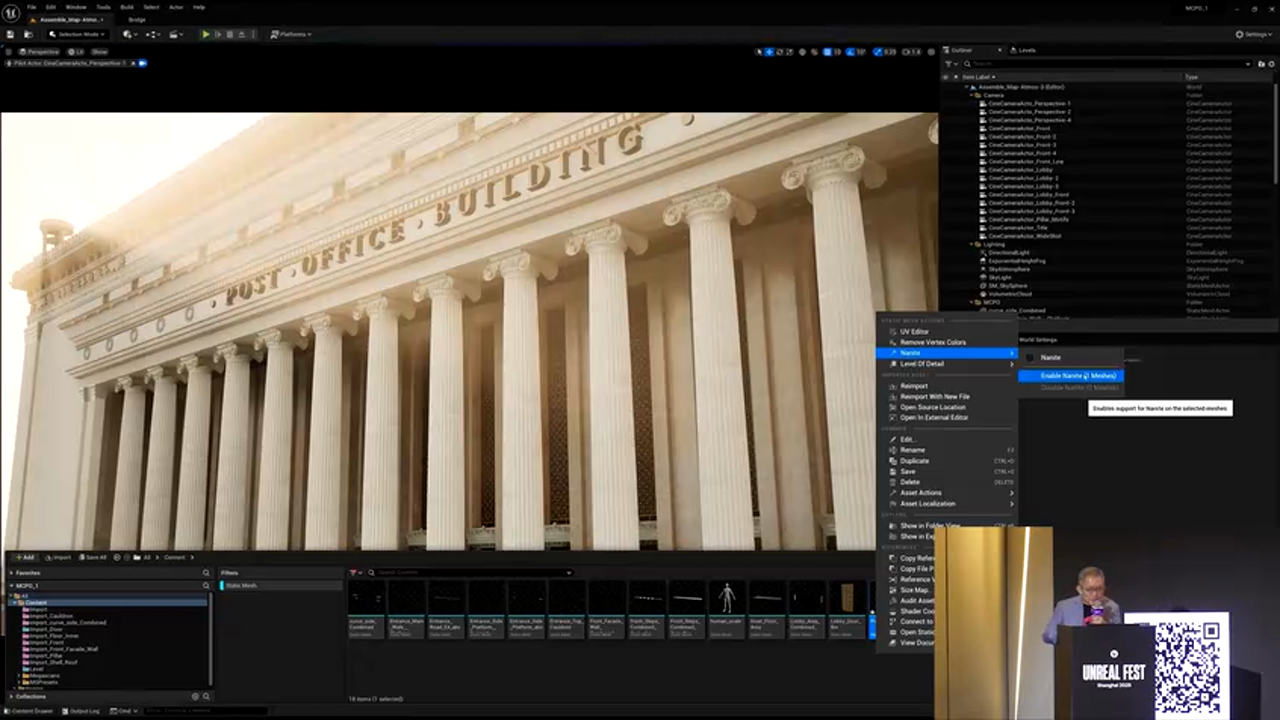Click the Import button in Content Browser
Screen dimensions: 1280x720
coord(57,557)
